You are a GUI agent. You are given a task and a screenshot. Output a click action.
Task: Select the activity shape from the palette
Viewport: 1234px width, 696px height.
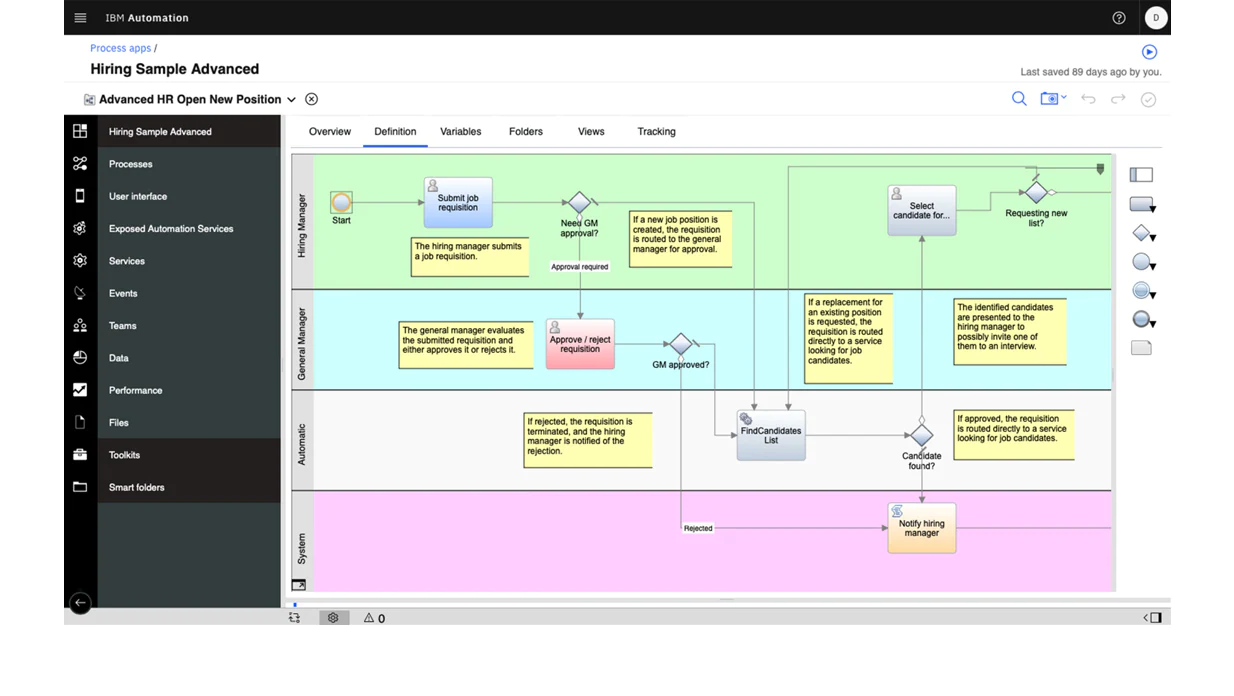1142,203
